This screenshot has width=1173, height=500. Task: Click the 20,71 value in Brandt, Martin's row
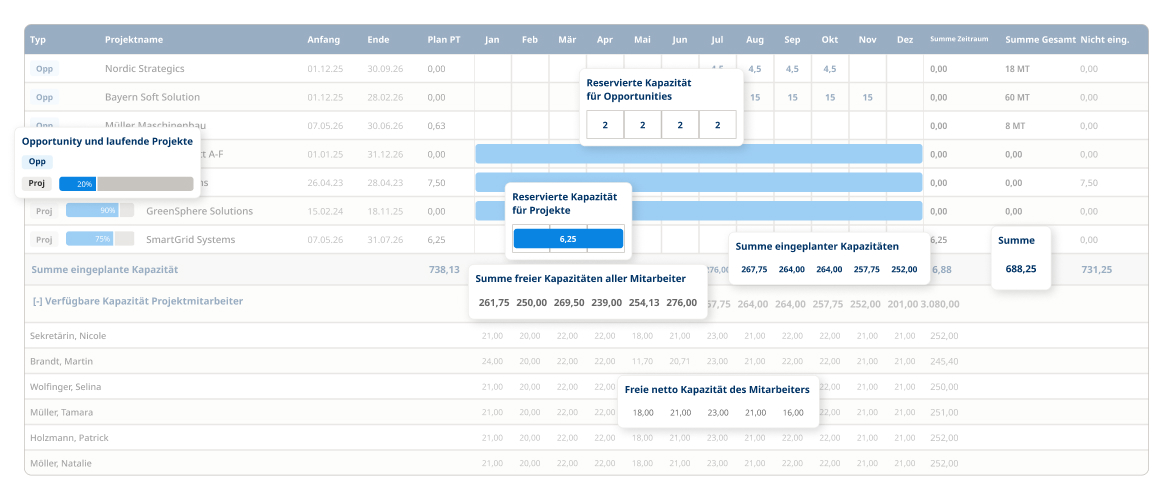tap(680, 362)
